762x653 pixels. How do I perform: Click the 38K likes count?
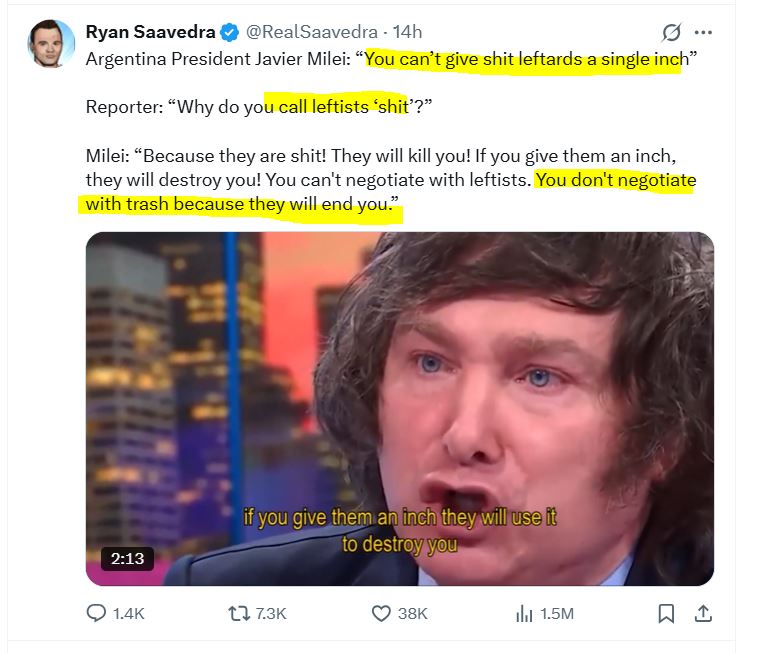(413, 614)
